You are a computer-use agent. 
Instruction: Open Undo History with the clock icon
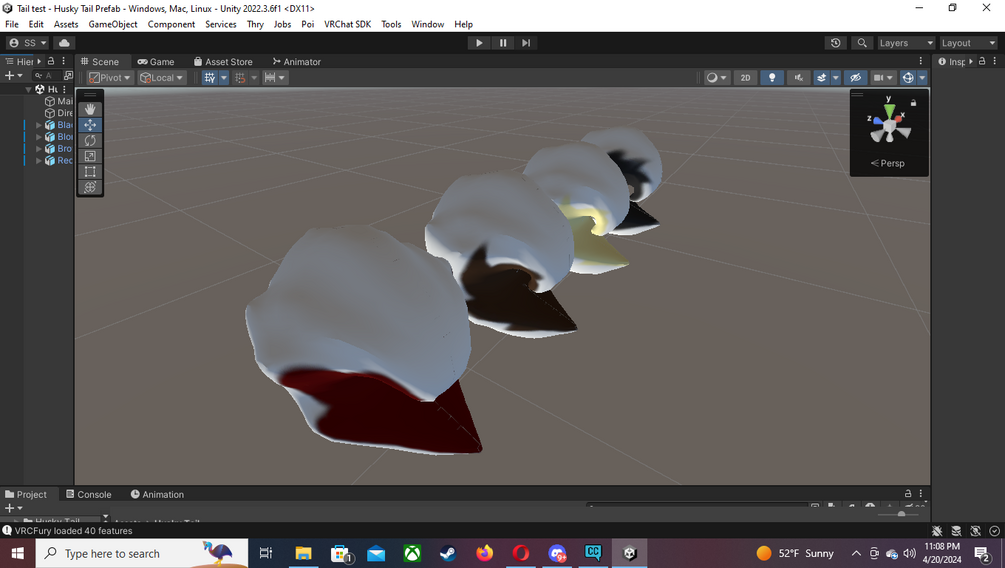coord(835,43)
